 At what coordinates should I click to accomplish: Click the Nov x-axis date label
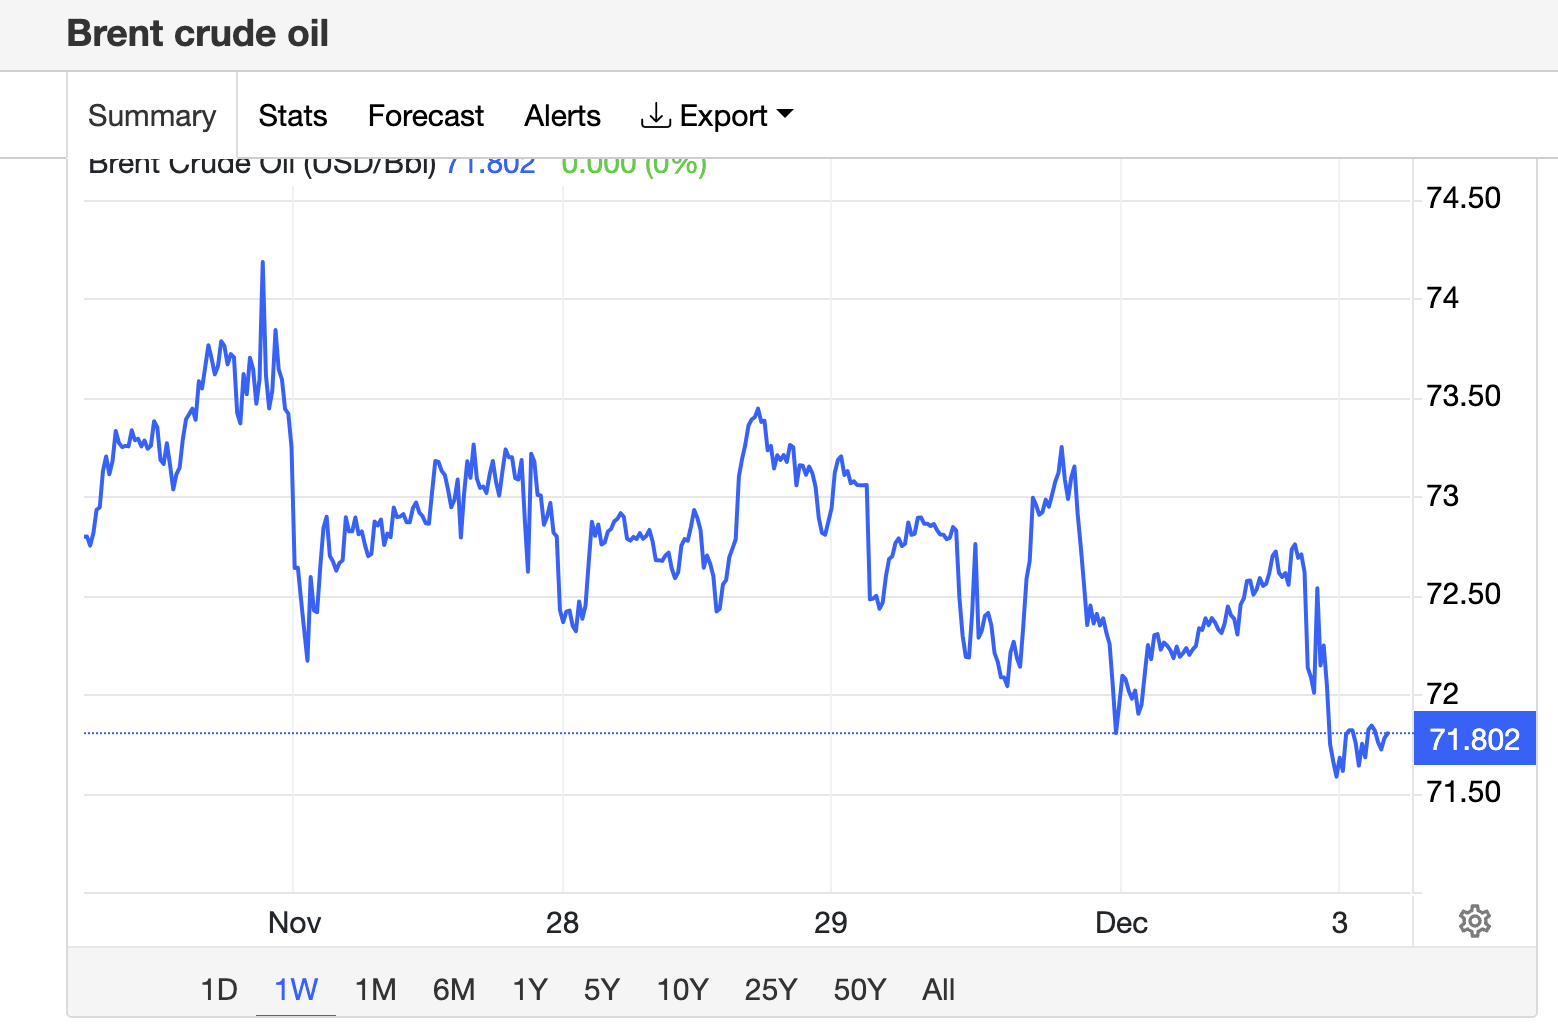click(294, 922)
